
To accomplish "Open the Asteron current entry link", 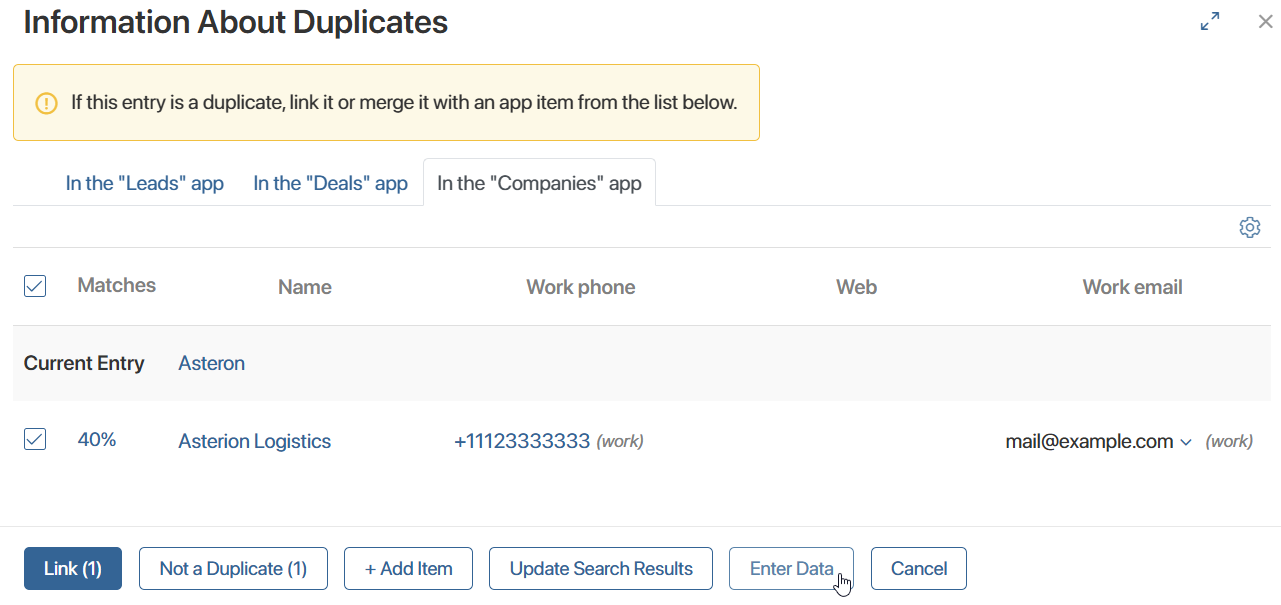I will pyautogui.click(x=211, y=363).
